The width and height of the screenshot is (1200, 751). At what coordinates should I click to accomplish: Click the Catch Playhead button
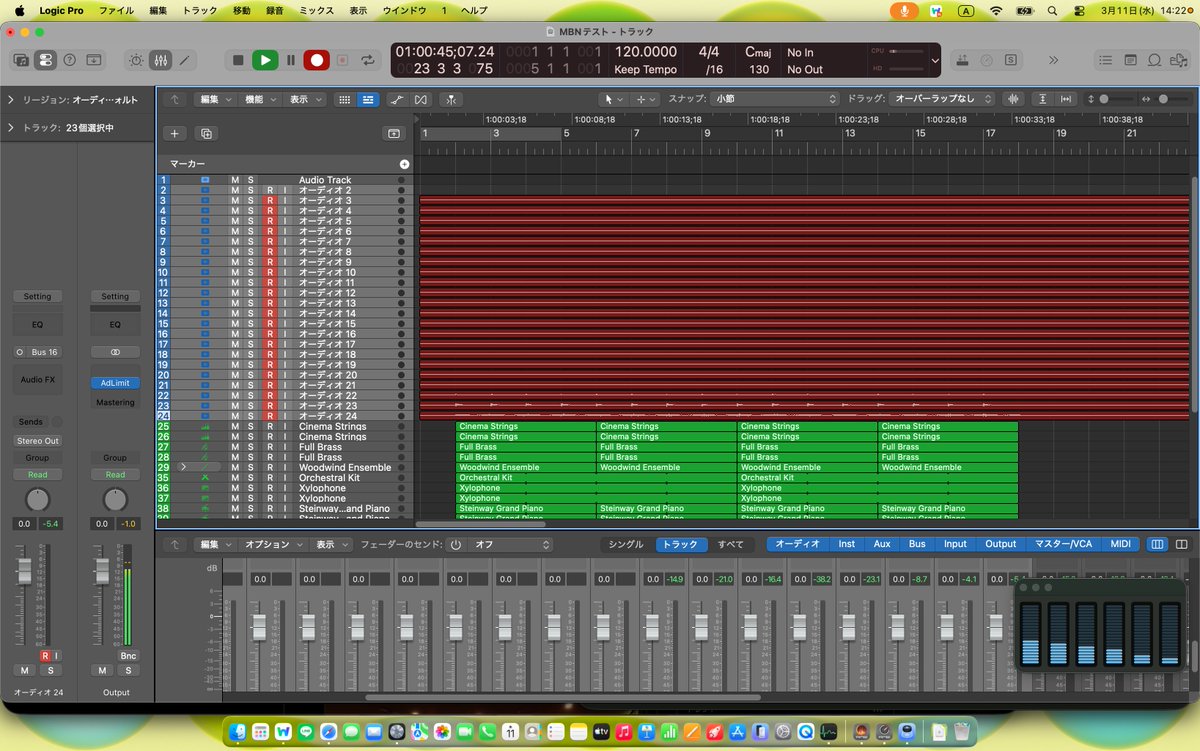point(452,100)
